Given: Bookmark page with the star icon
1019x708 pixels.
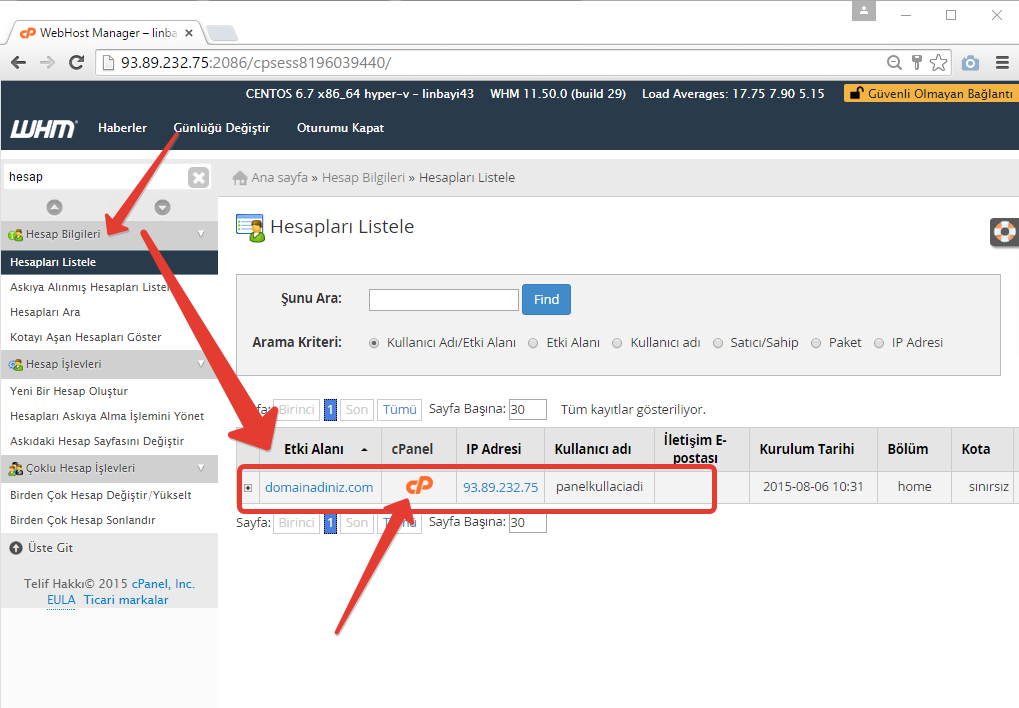Looking at the screenshot, I should coord(938,63).
